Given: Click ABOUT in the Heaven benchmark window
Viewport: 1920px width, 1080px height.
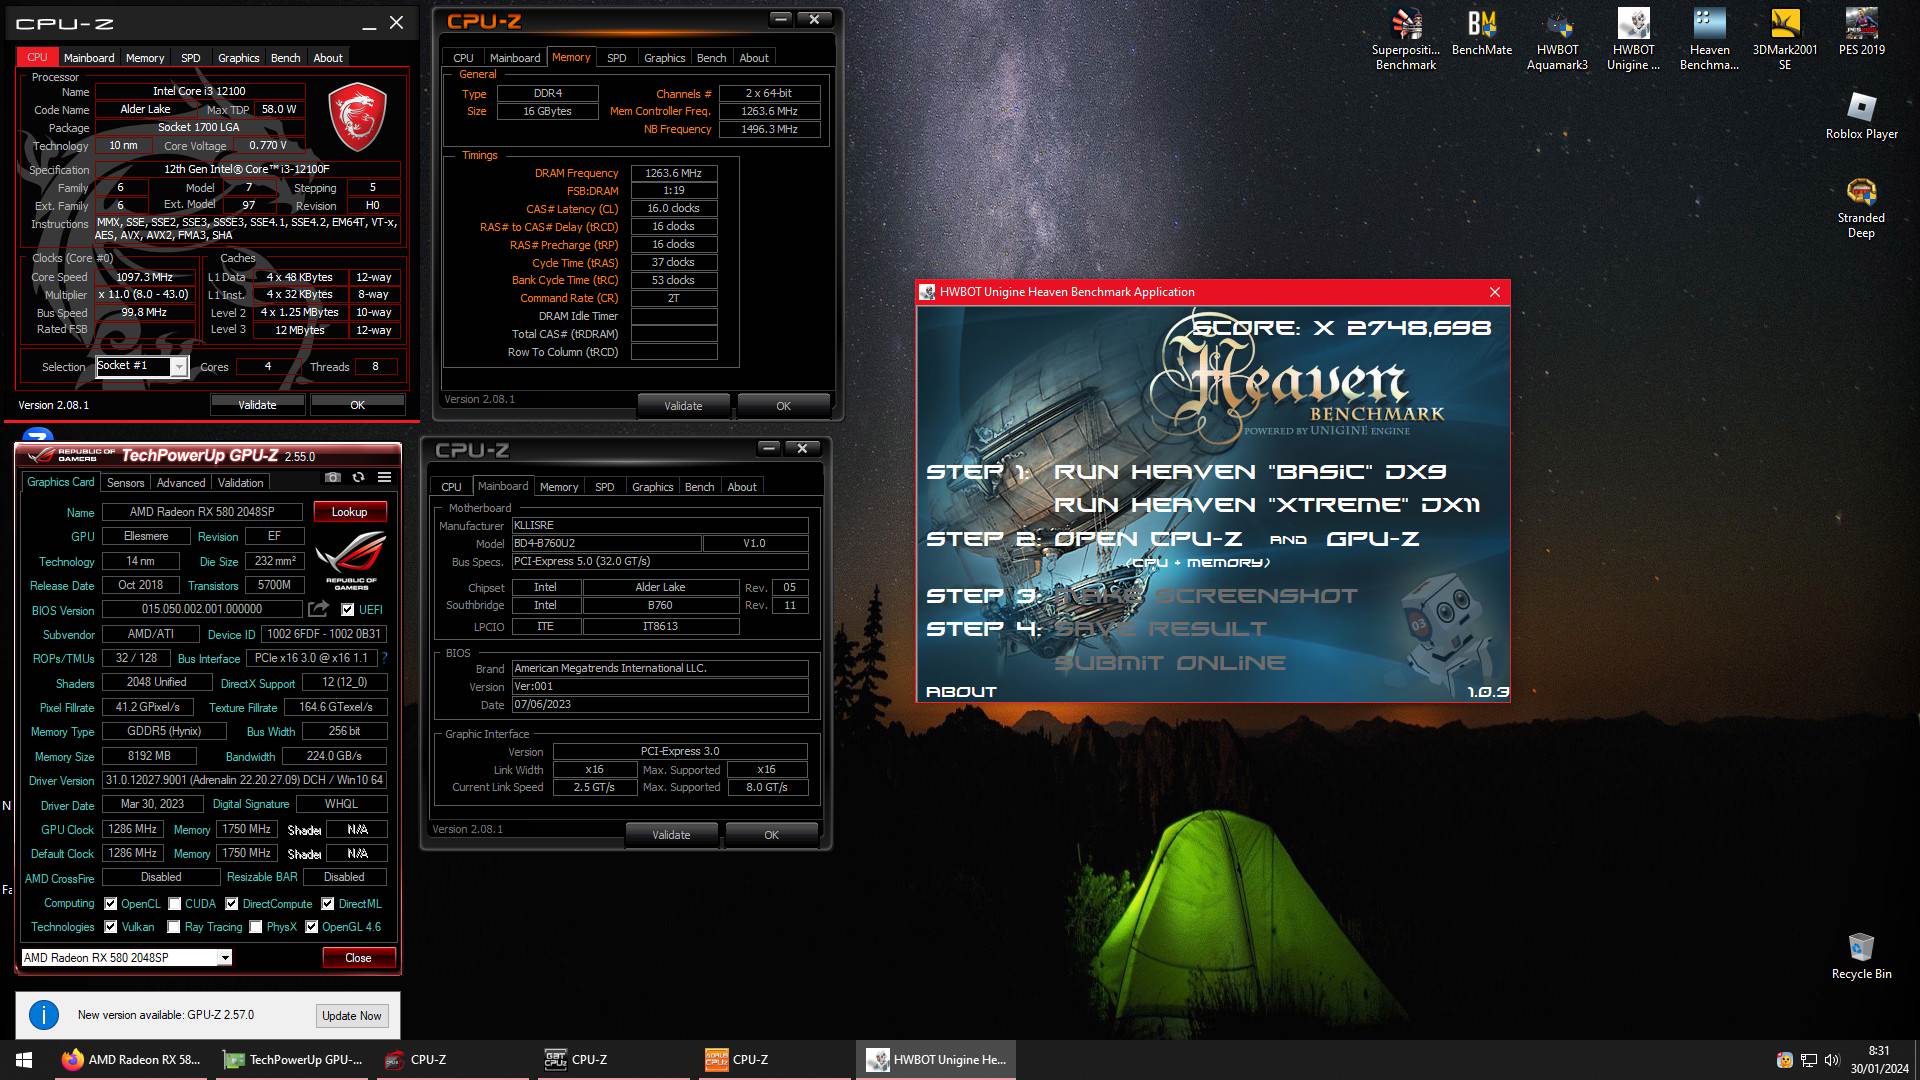Looking at the screenshot, I should pyautogui.click(x=961, y=692).
